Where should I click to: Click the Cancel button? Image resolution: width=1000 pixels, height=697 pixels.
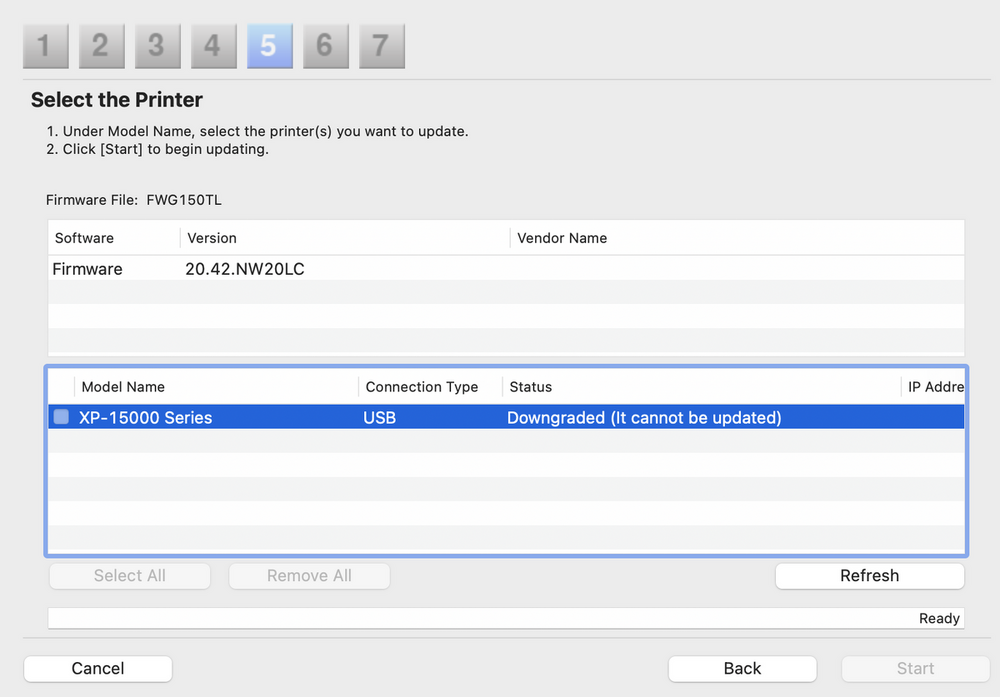tap(98, 669)
